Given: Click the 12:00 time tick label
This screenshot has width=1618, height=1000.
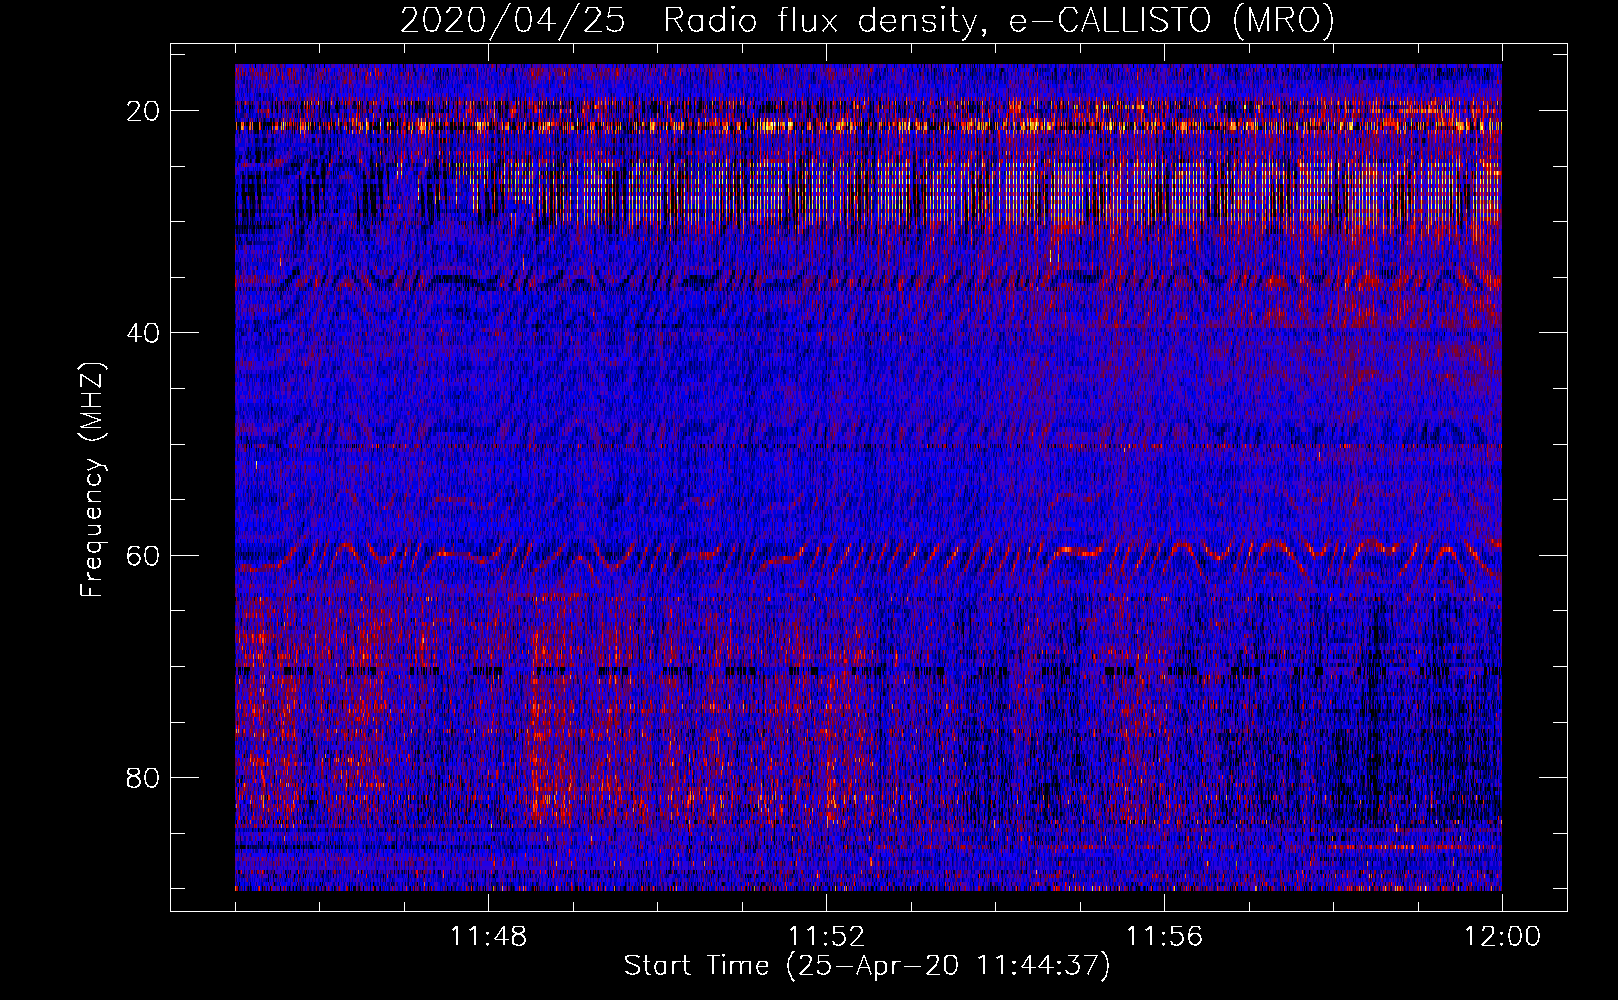Looking at the screenshot, I should [x=1502, y=937].
